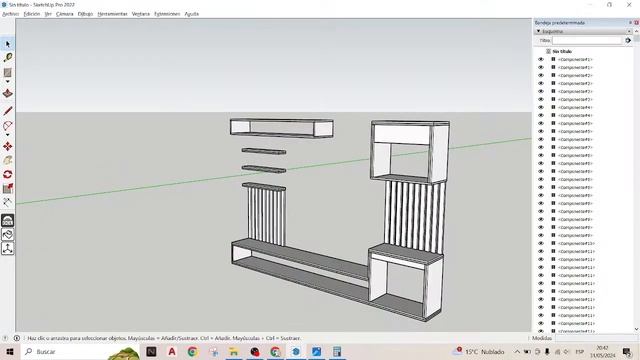Open the red A app in taskbar

point(172,351)
